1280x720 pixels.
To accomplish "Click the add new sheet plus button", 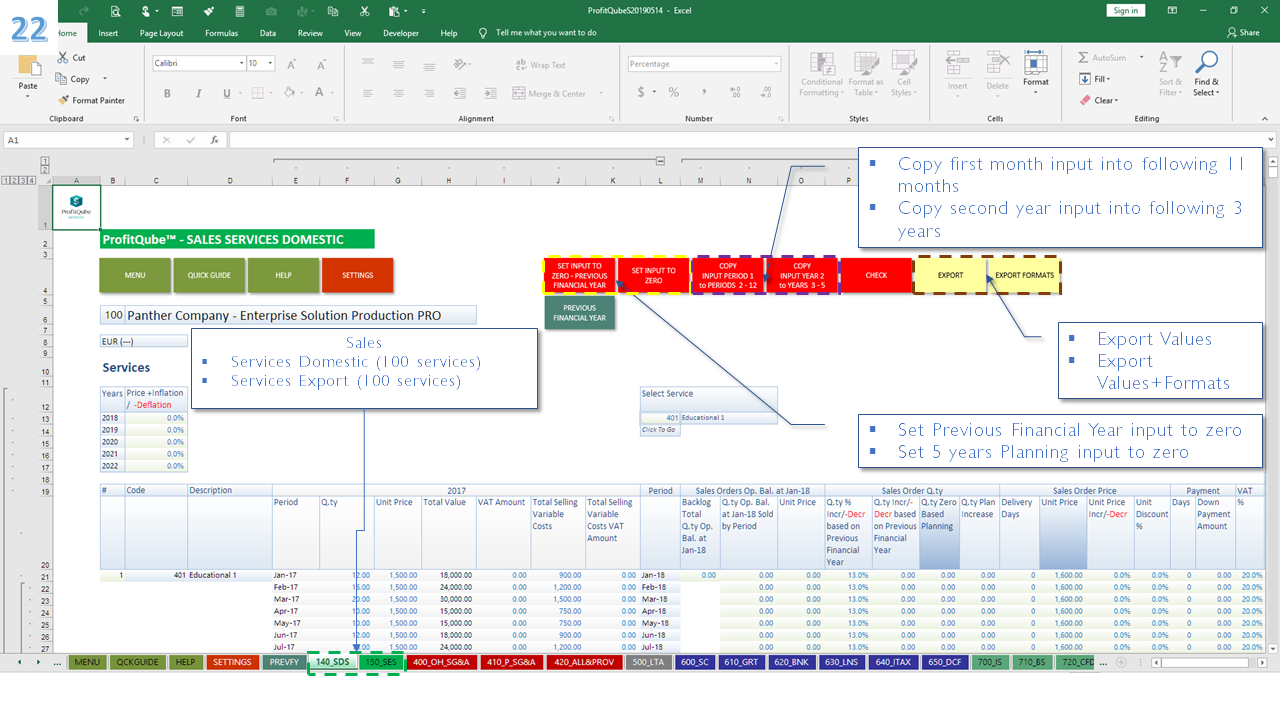I will pos(1121,662).
